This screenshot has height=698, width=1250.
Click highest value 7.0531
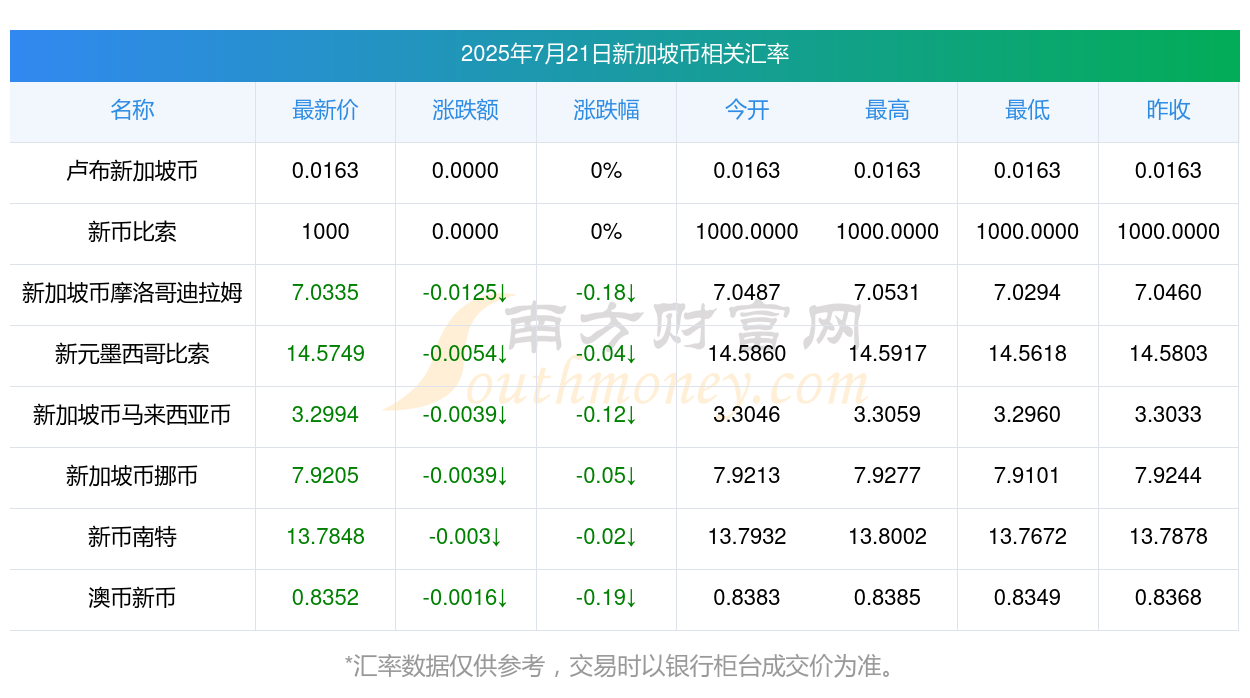[x=887, y=293]
